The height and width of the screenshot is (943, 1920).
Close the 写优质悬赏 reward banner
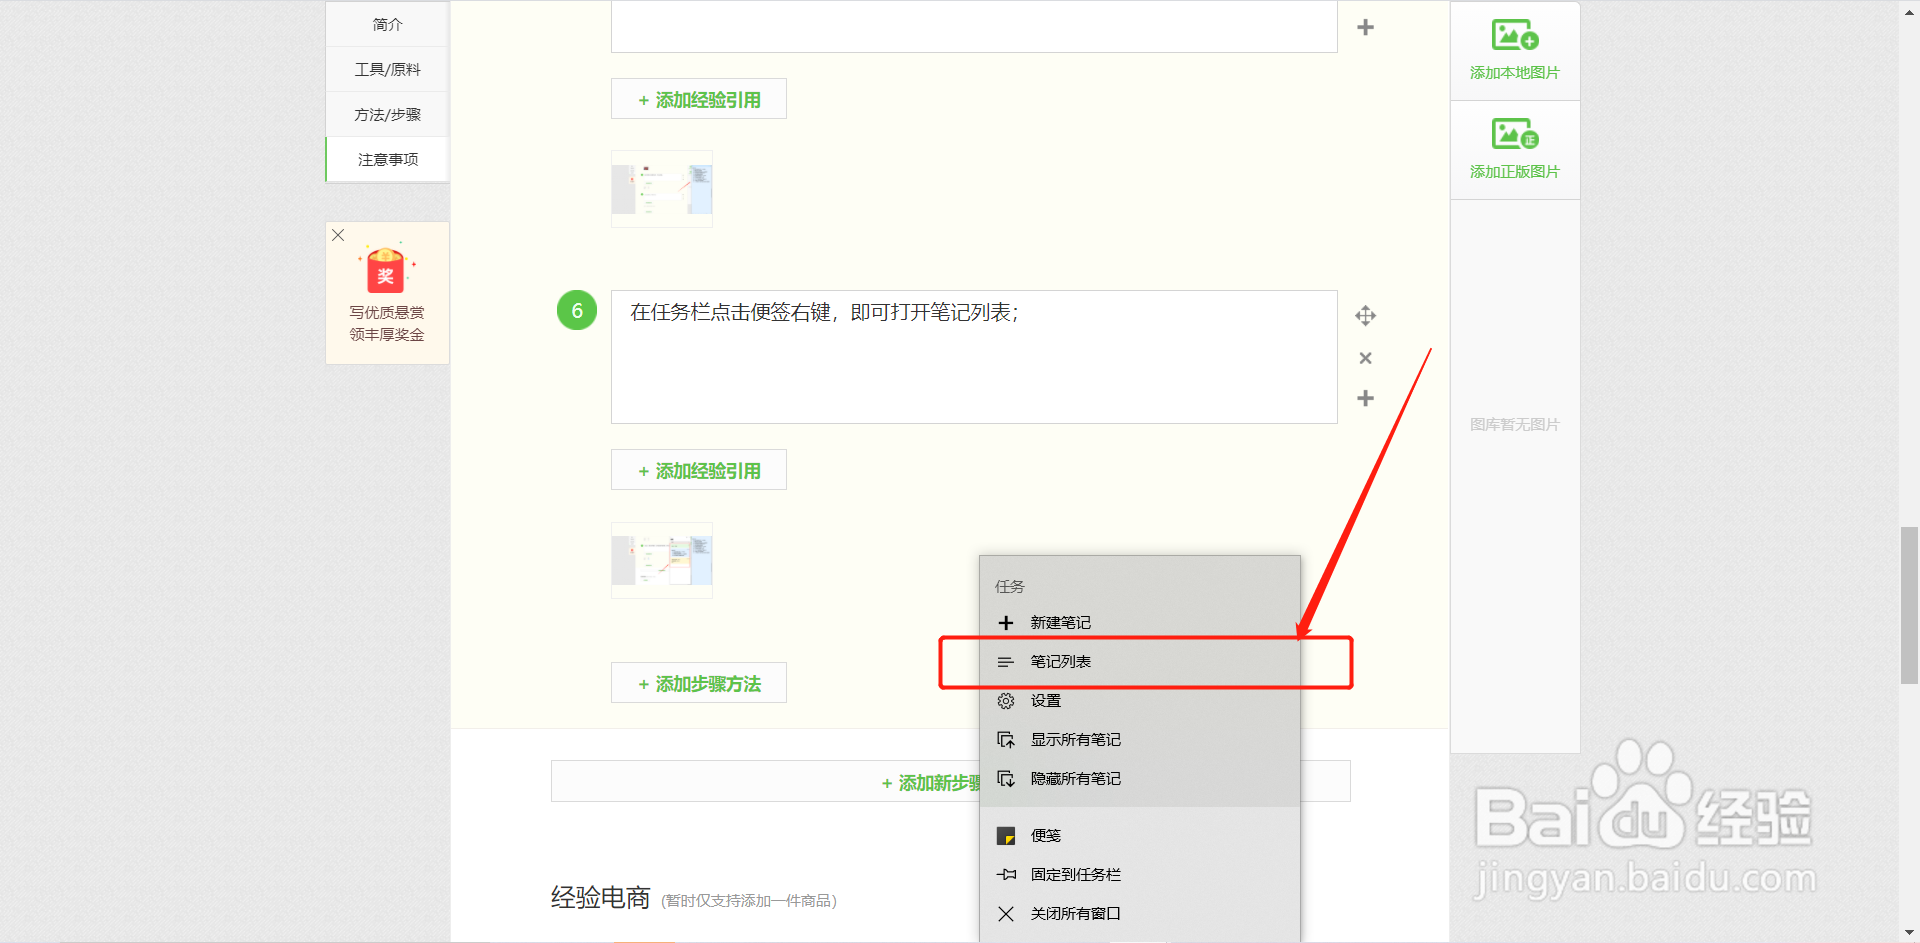tap(337, 235)
